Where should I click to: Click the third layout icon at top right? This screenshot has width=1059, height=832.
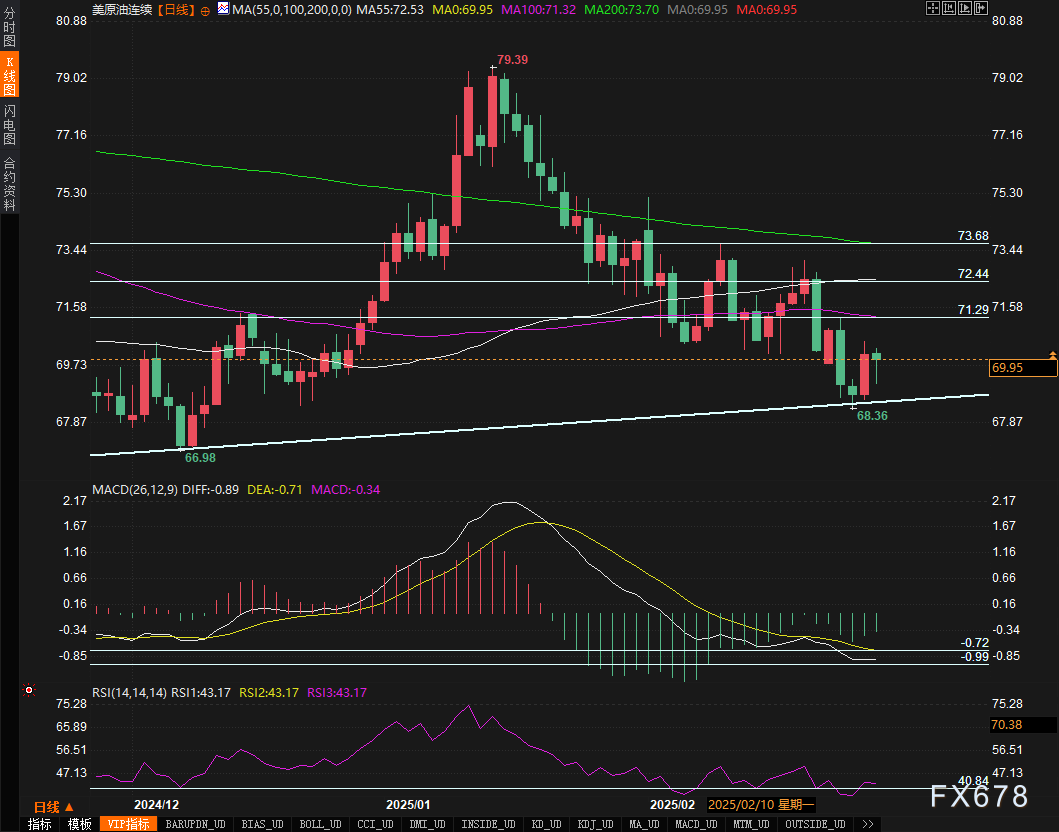point(963,9)
